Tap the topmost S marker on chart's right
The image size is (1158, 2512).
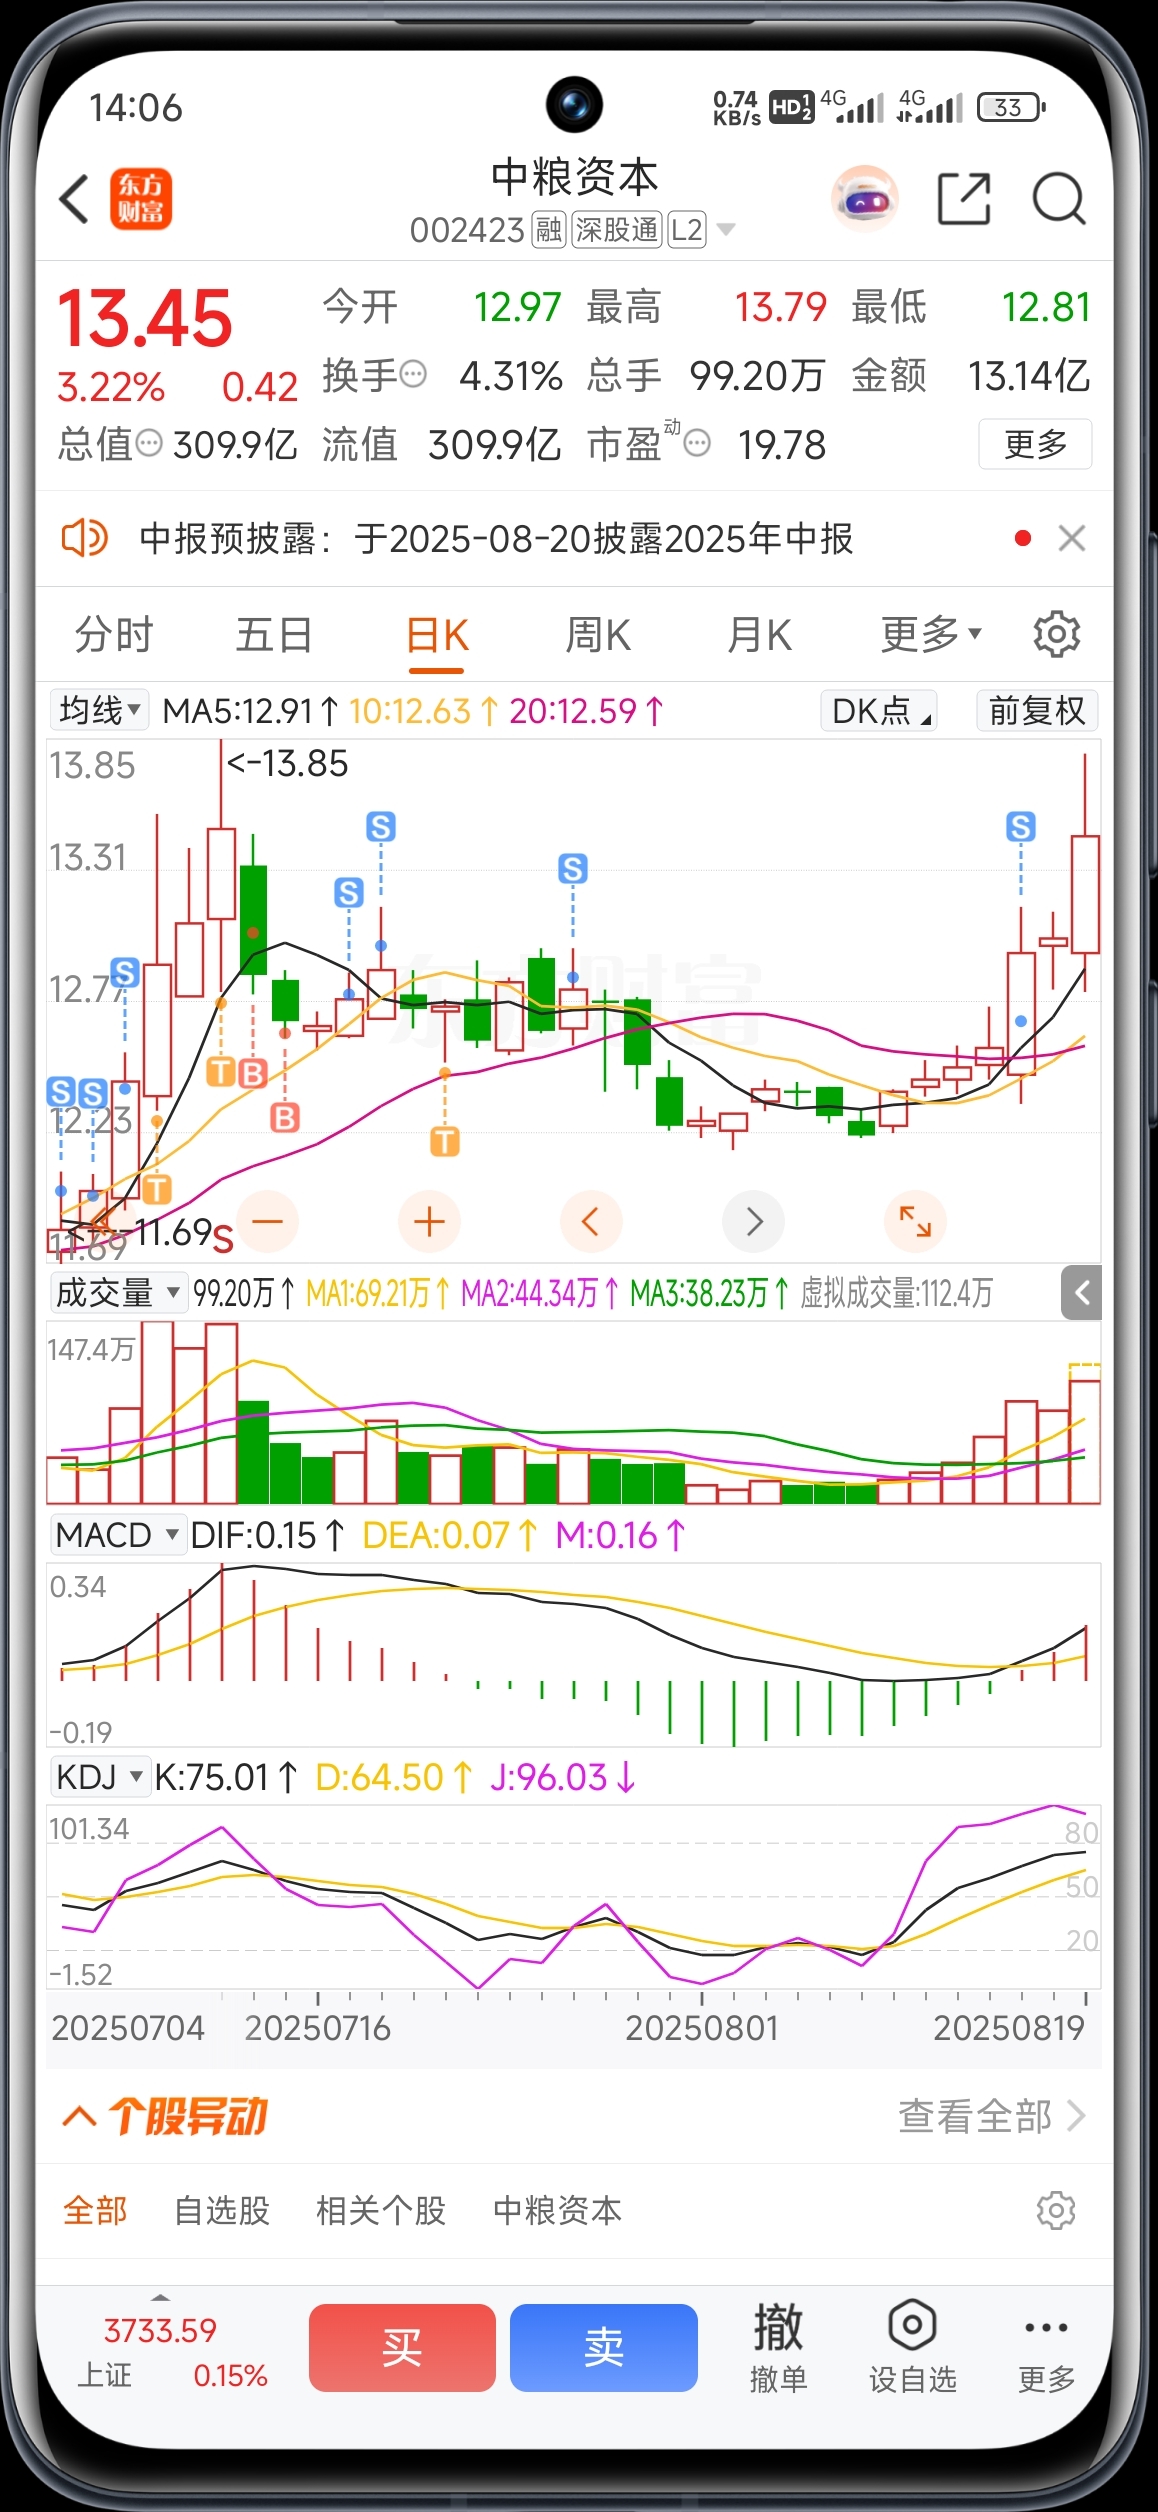1021,827
